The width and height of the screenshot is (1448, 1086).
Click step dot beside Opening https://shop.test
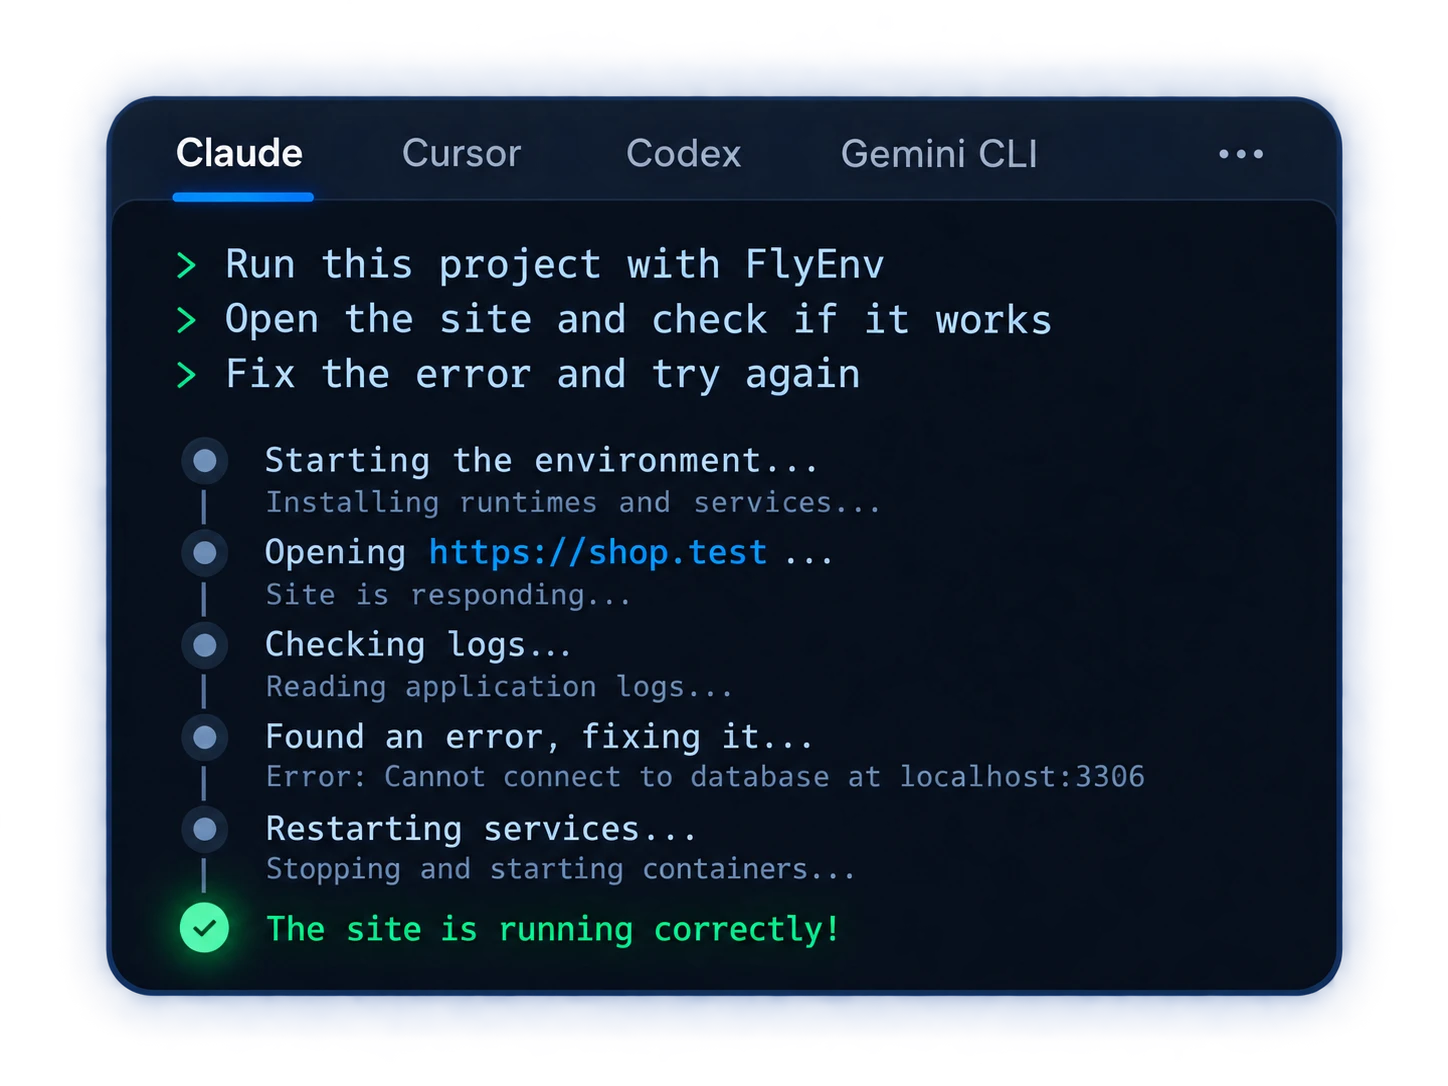205,553
